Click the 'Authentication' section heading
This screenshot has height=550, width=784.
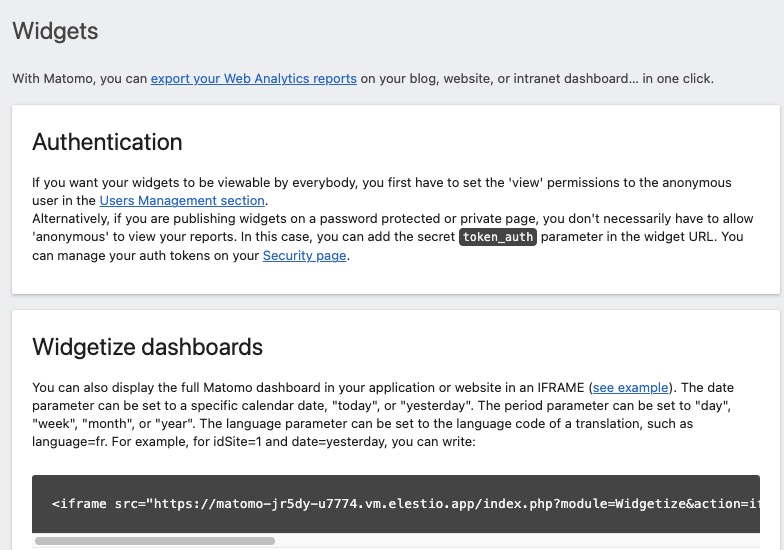[107, 142]
